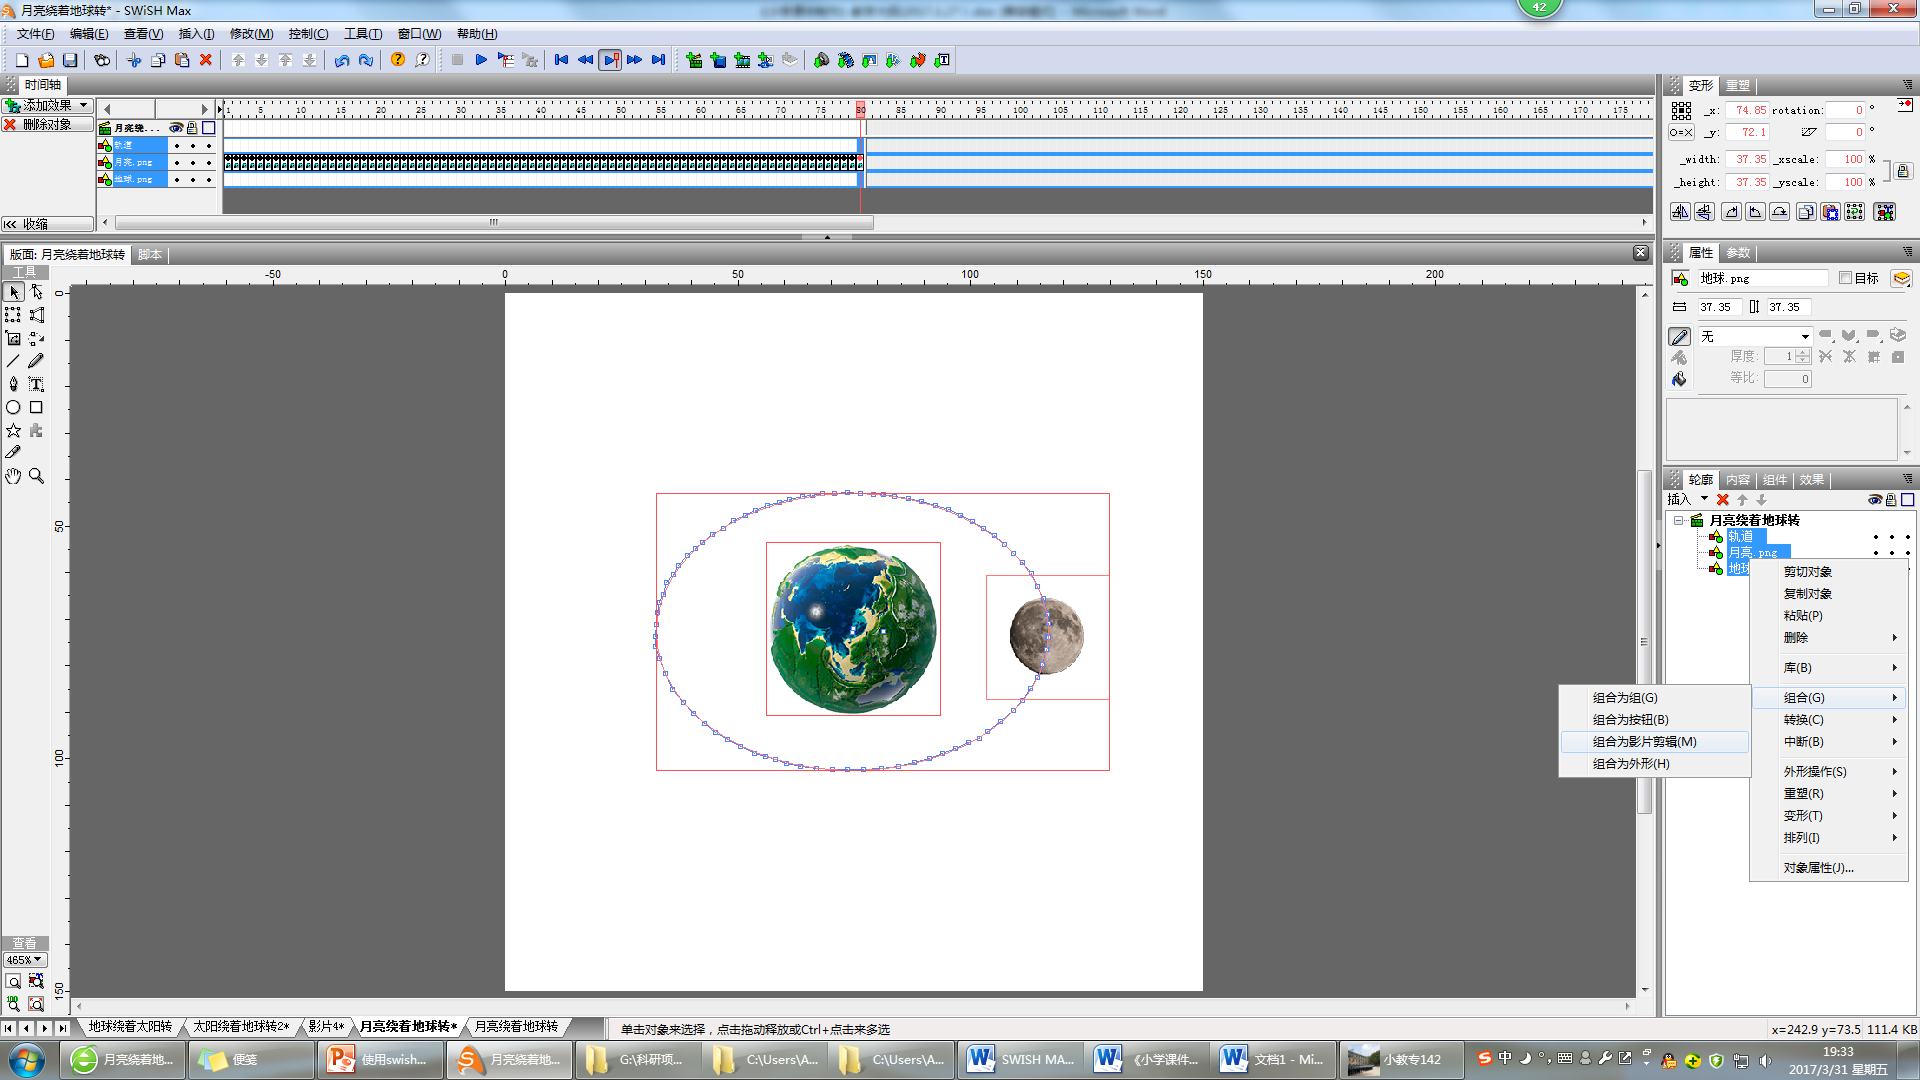Choose 组合为外形(H) from submenu
This screenshot has width=1920, height=1080.
tap(1655, 763)
